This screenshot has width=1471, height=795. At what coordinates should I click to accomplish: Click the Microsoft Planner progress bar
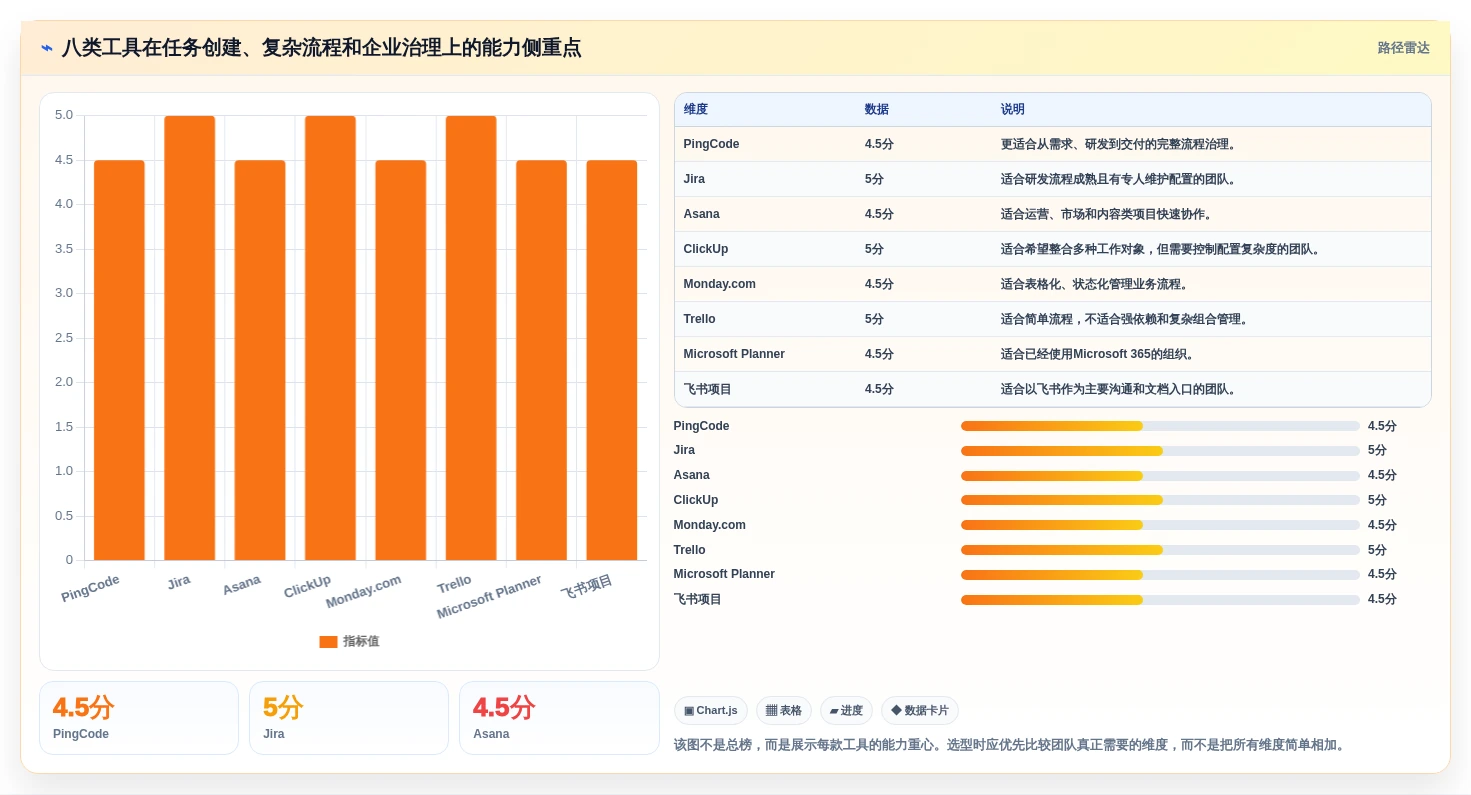click(1160, 575)
